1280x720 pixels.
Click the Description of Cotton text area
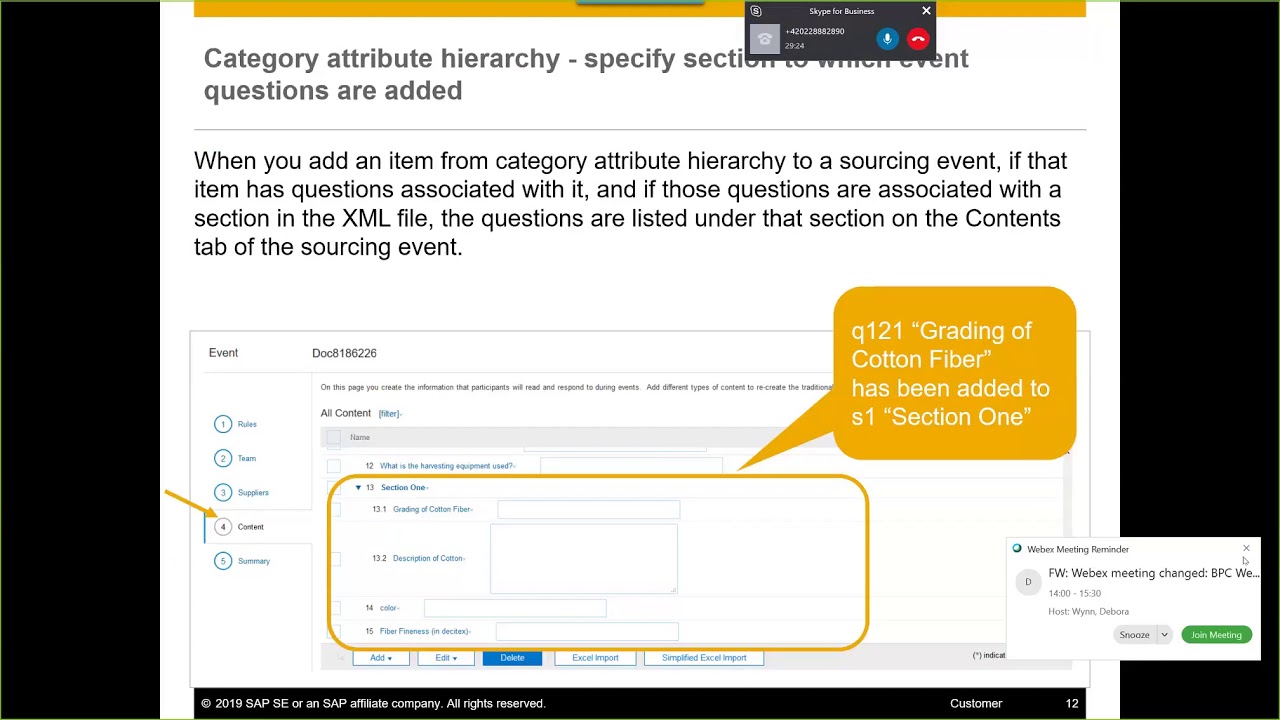(x=584, y=558)
